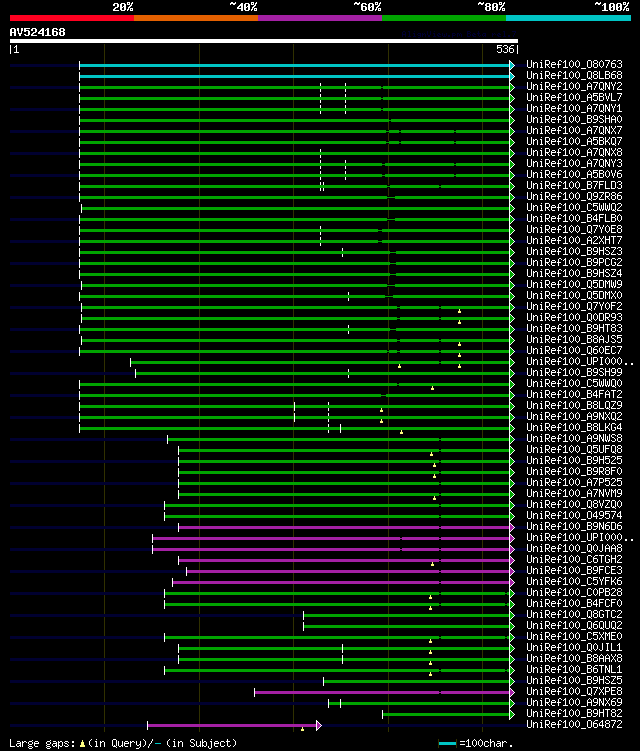Screen dimensions: 640x751
Task: Select the UniRef100_B8LQZ9 label
Action: (x=574, y=406)
